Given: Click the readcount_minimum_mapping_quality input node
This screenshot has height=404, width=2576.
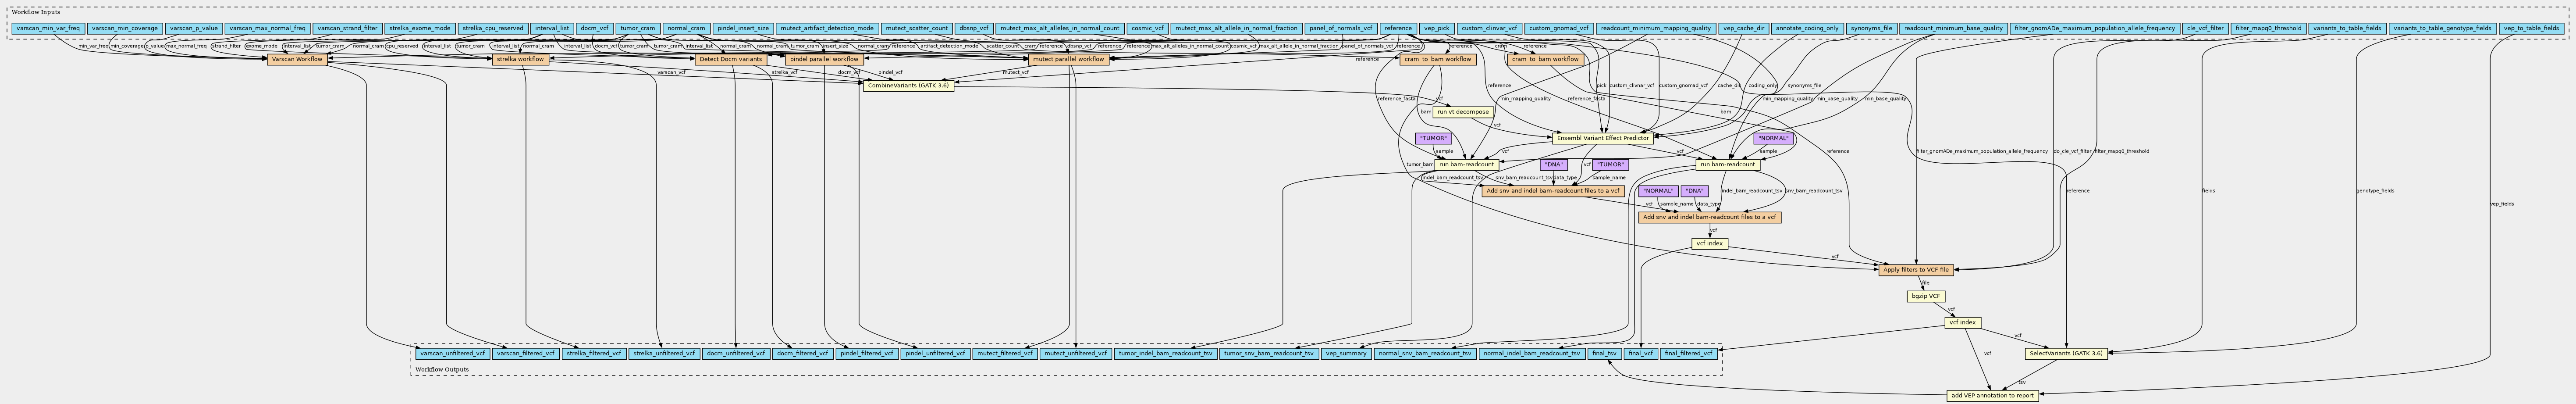Looking at the screenshot, I should [1655, 29].
